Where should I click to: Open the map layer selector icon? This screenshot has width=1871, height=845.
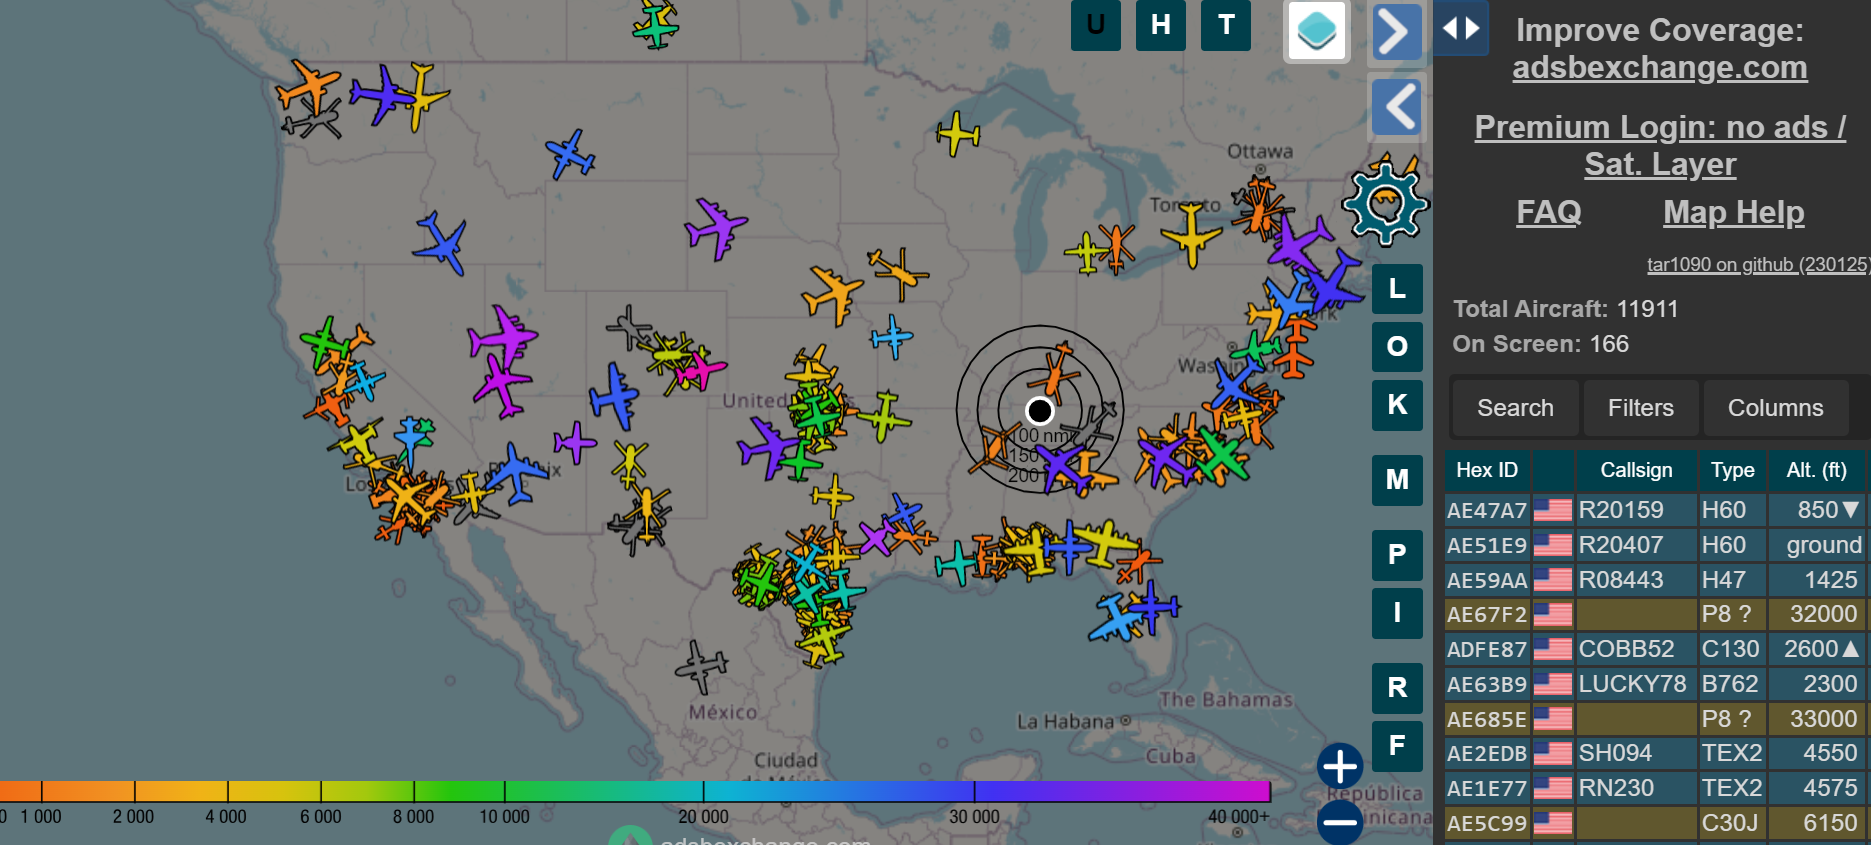coord(1316,31)
